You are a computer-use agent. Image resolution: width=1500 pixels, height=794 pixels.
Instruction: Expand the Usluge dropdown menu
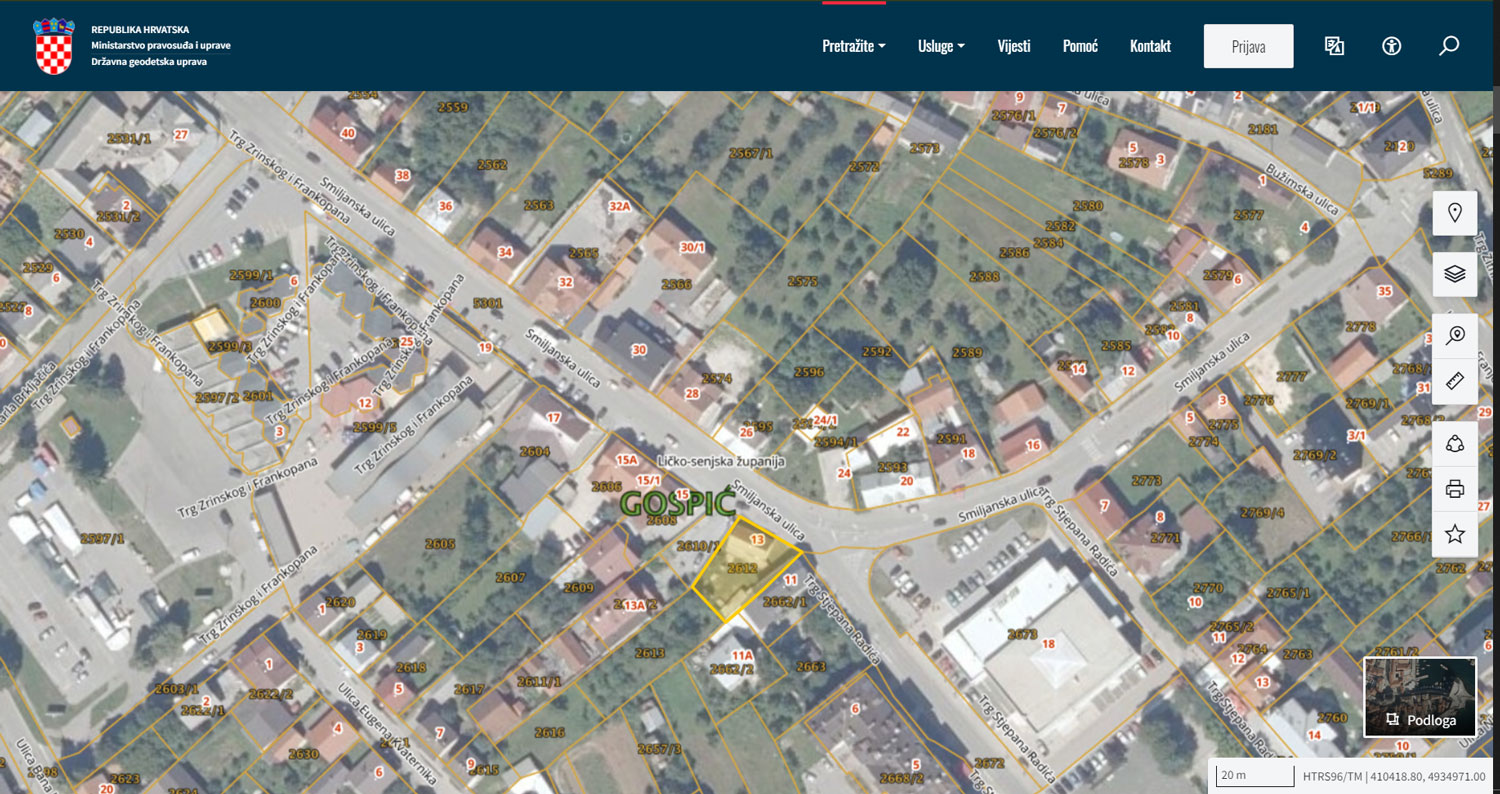(941, 46)
